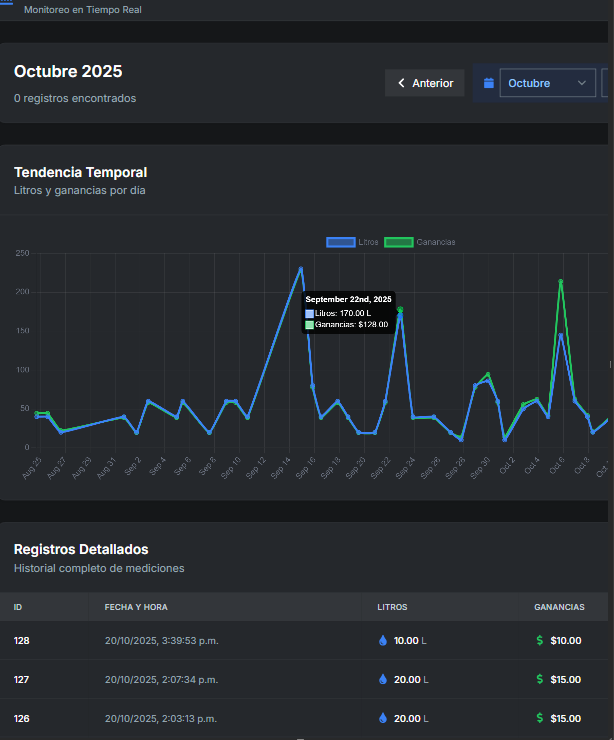Click water drop icon in row 127
Screen dimensions: 614x740
[x=383, y=680]
